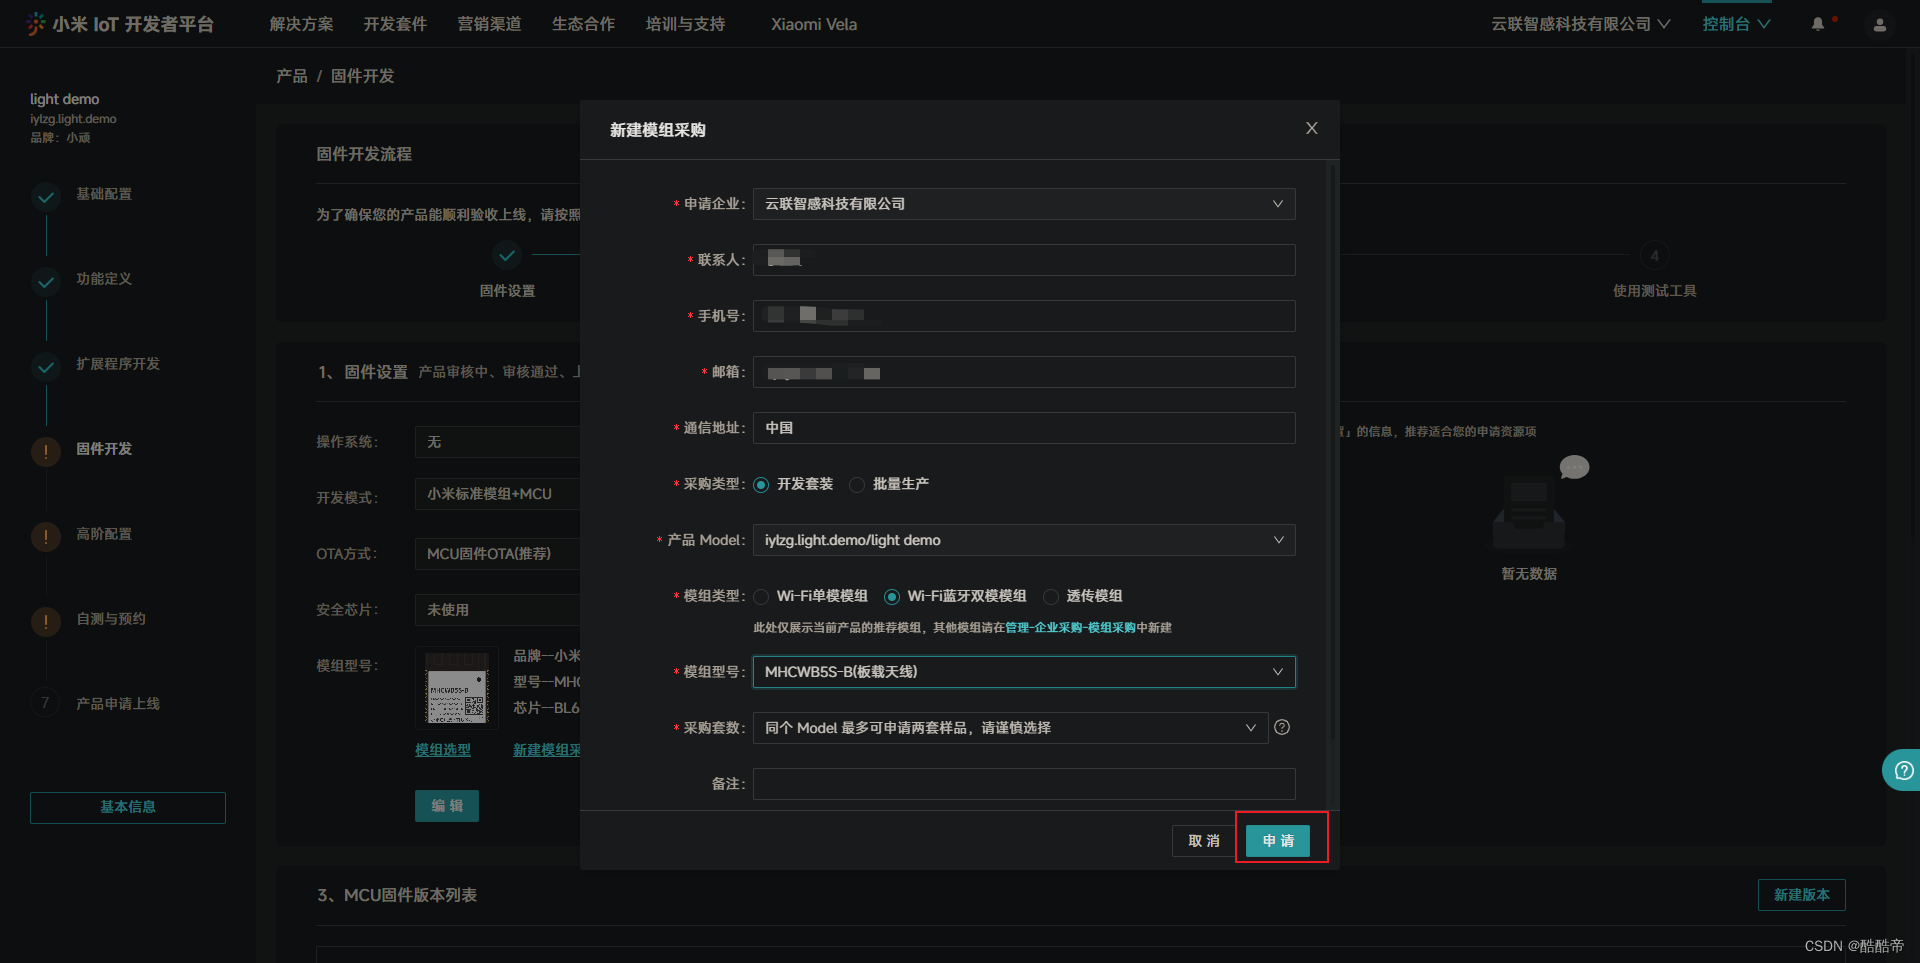The image size is (1920, 963).
Task: Open the 采购套数 dropdown
Action: point(1010,728)
